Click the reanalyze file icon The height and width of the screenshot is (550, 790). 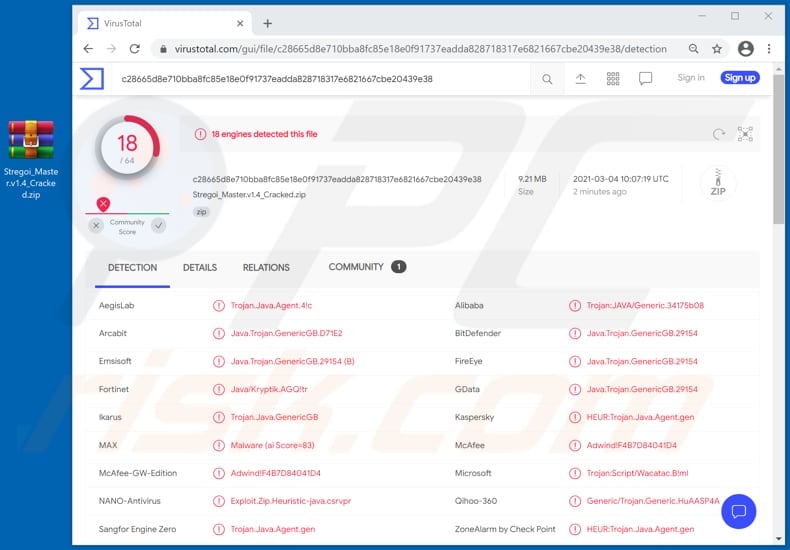pos(719,134)
